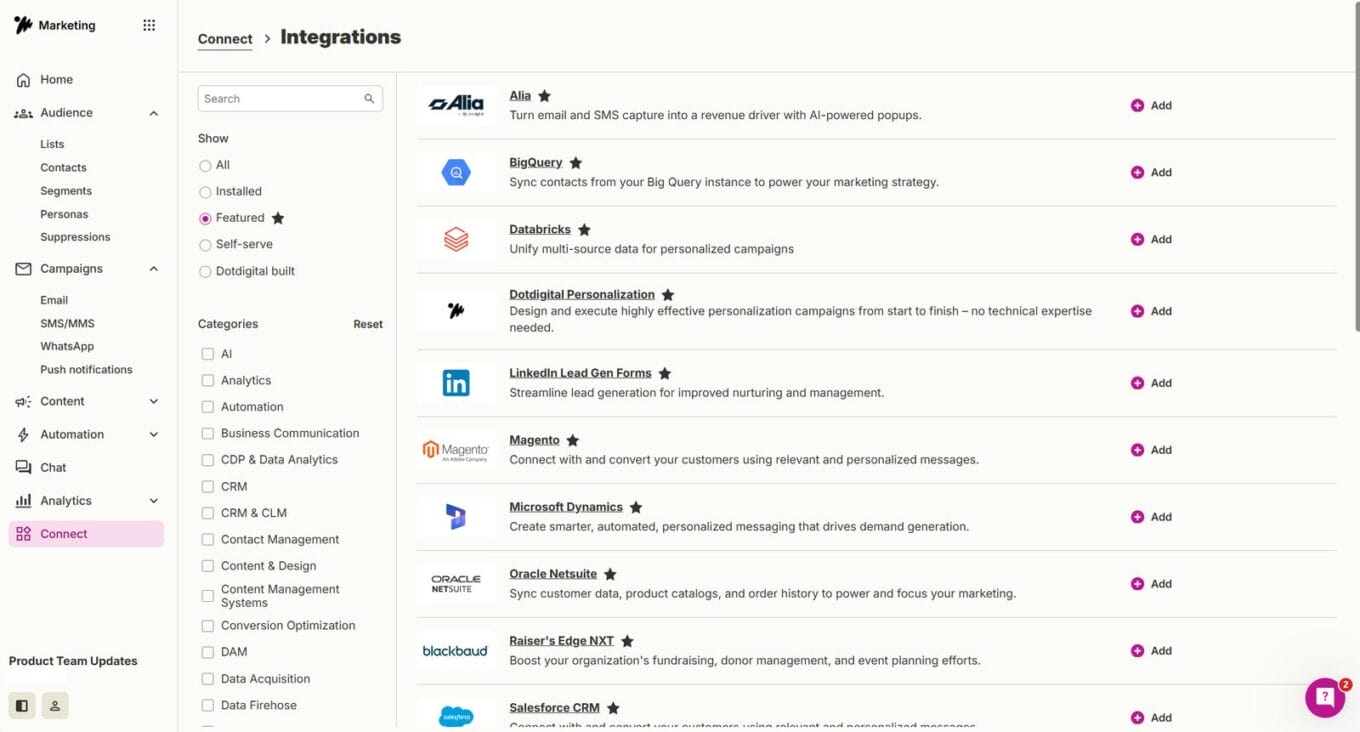Click the Home house icon in the sidebar
The height and width of the screenshot is (732, 1360).
[x=23, y=80]
